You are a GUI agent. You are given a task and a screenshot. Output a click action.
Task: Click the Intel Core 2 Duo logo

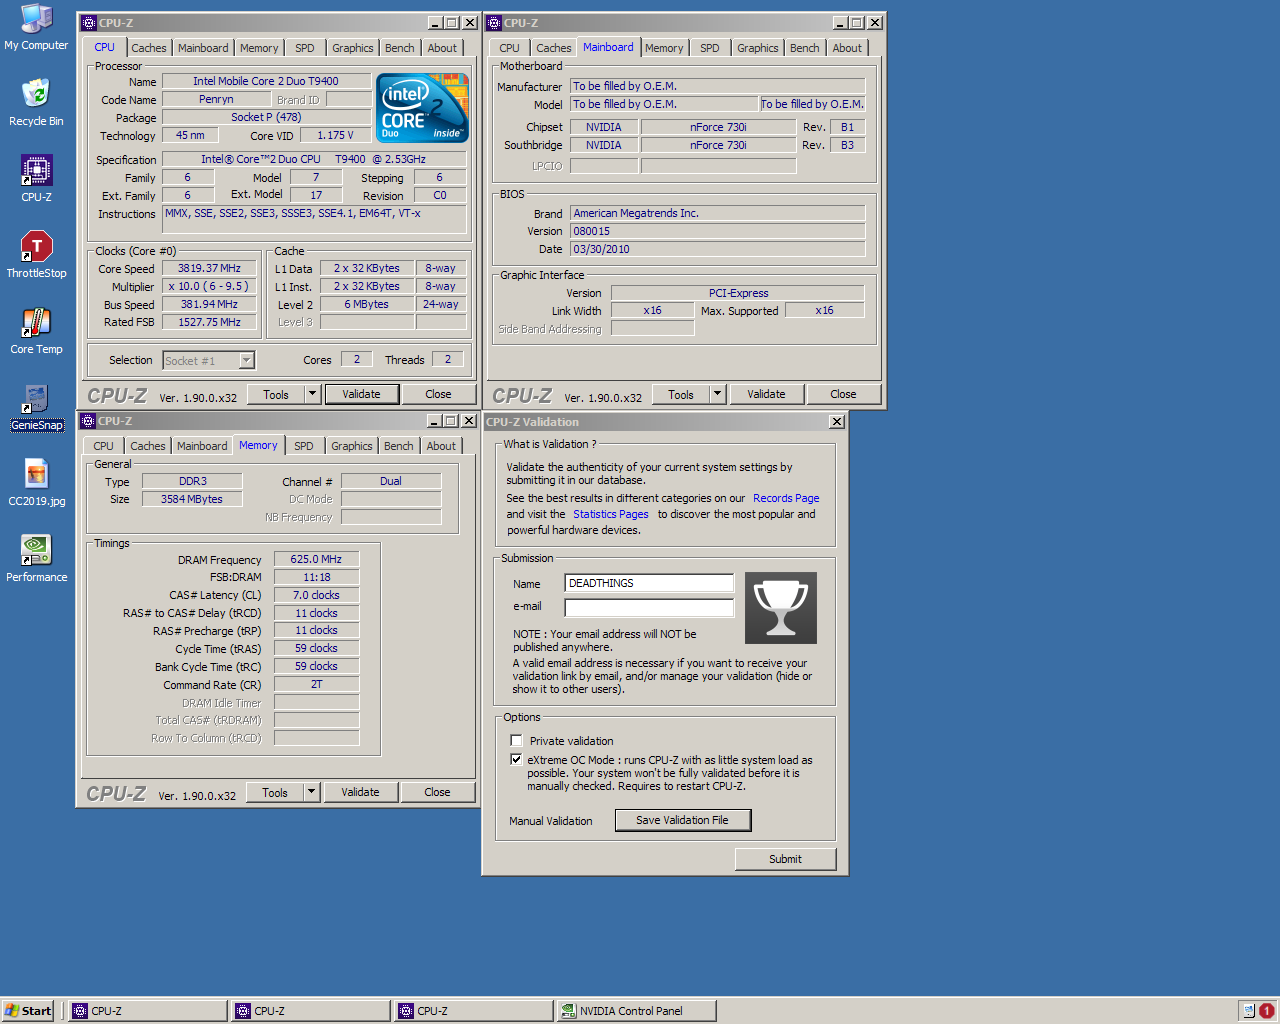click(422, 108)
